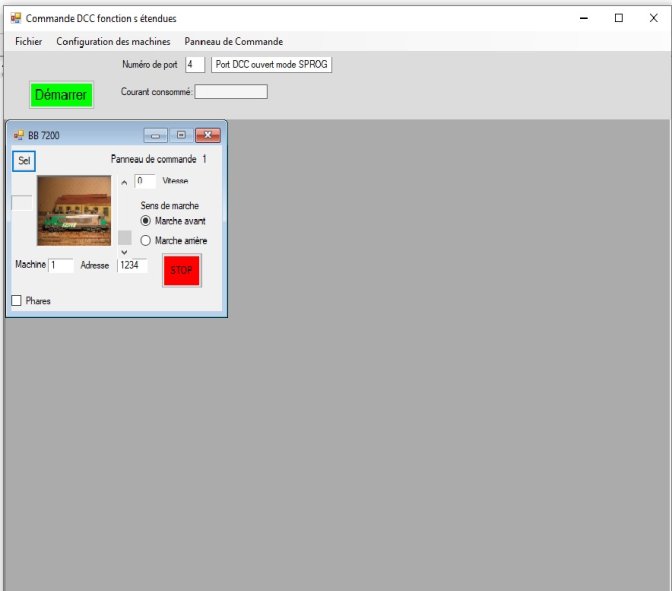Click the gray speed slider thumb
The width and height of the screenshot is (672, 591).
point(125,237)
